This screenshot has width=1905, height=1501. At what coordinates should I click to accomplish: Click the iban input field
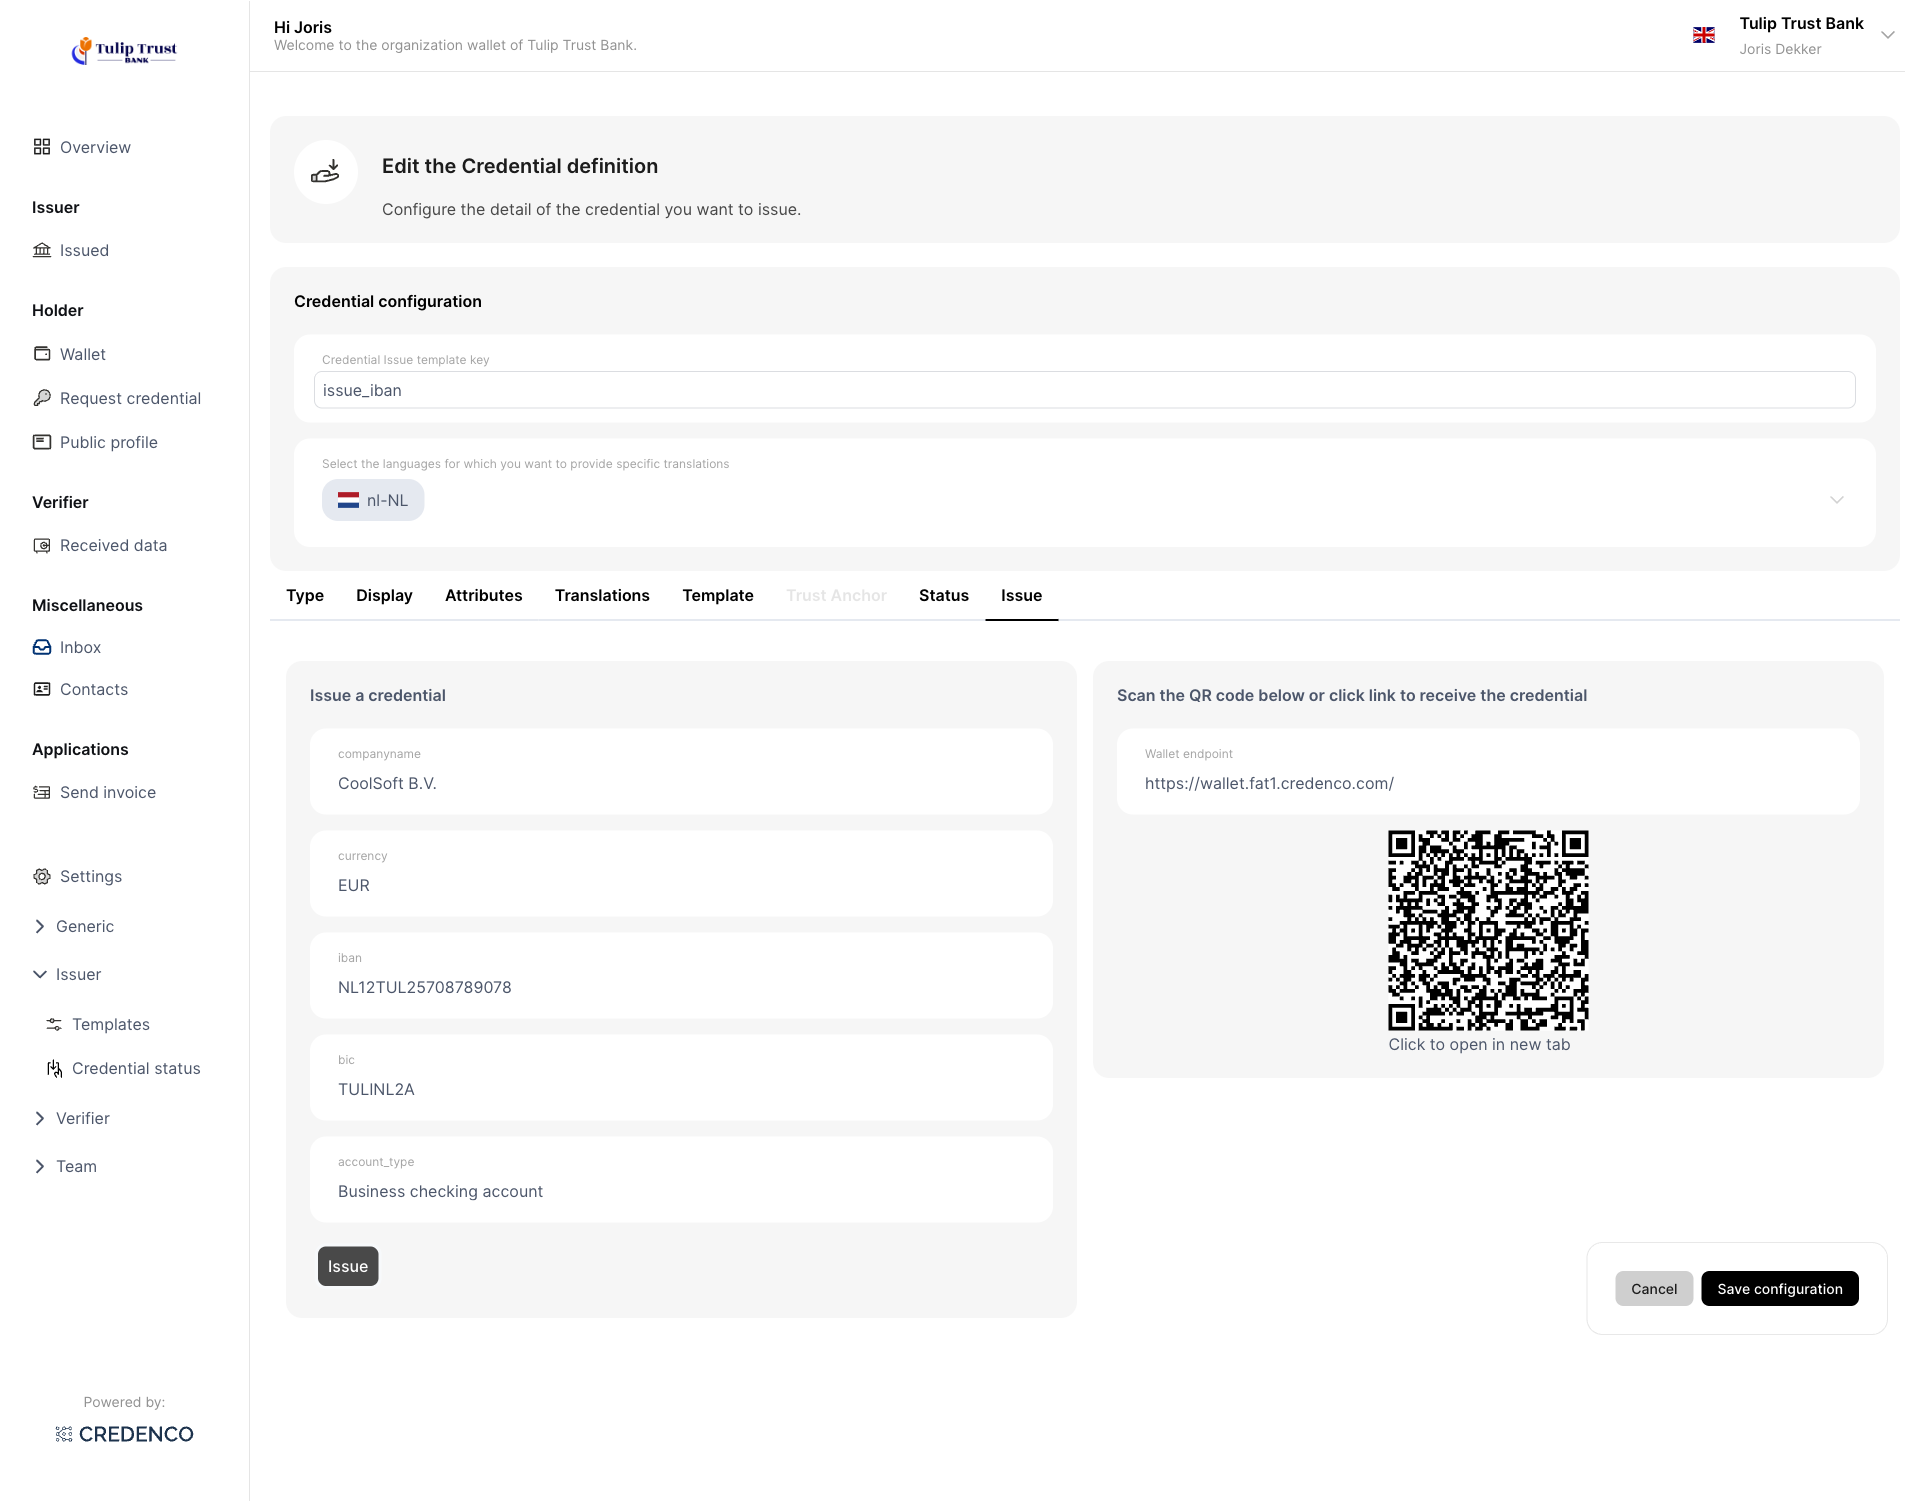click(x=681, y=987)
